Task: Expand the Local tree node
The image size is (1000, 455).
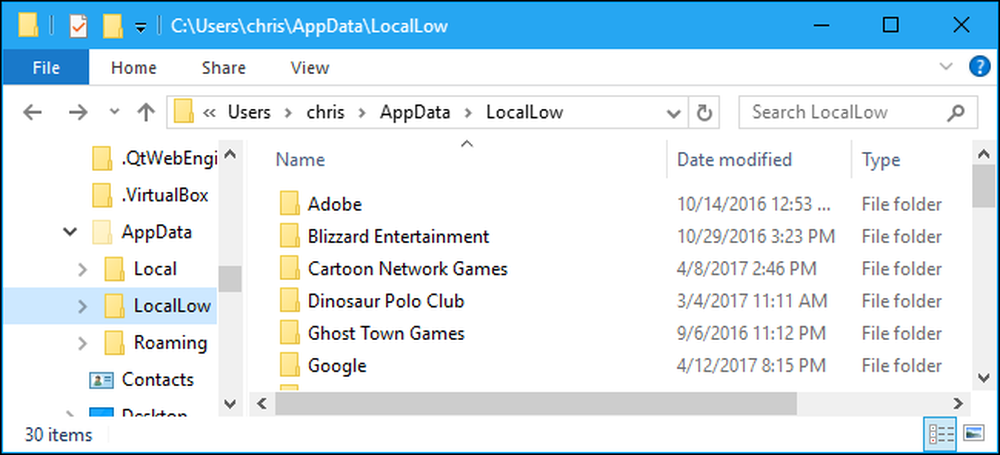Action: pos(82,269)
